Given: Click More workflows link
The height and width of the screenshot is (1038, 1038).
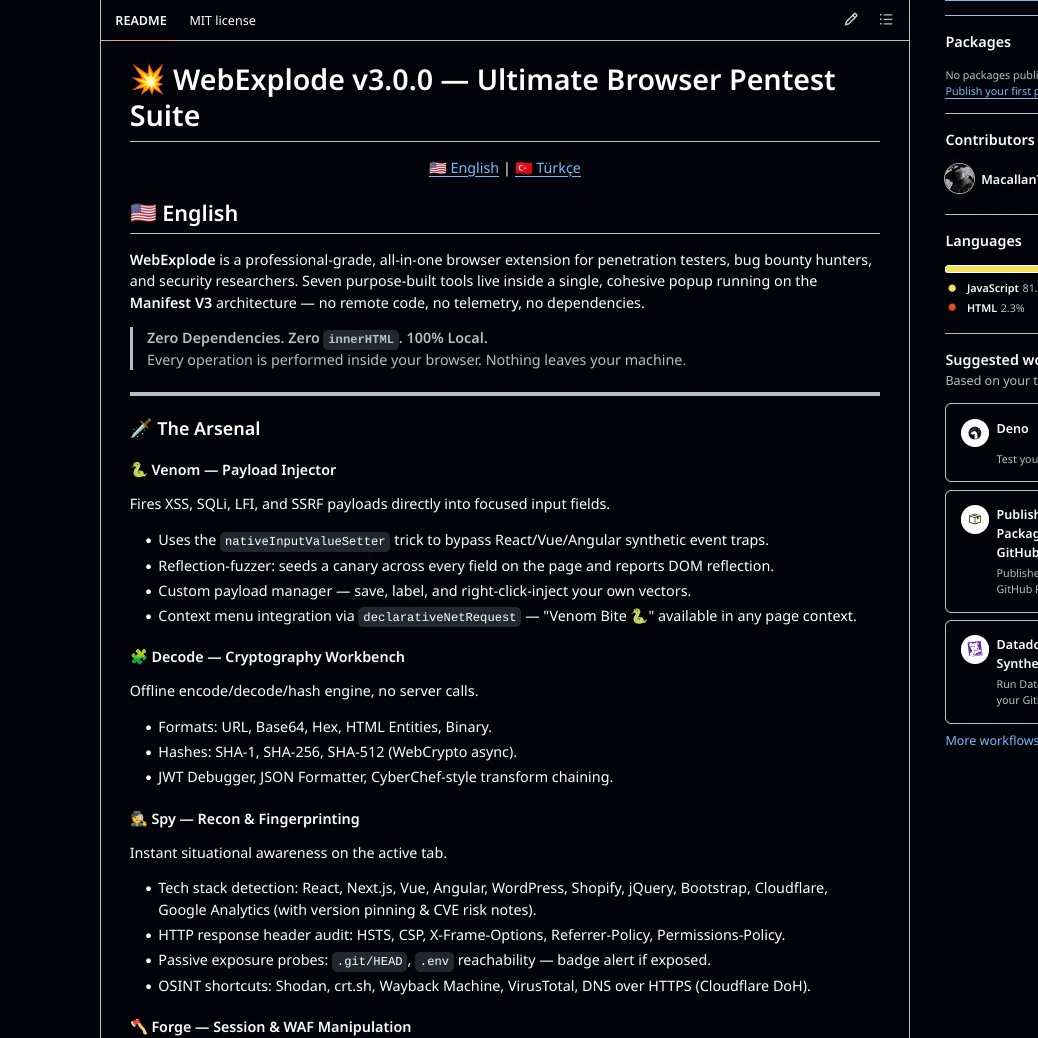Looking at the screenshot, I should coord(991,740).
